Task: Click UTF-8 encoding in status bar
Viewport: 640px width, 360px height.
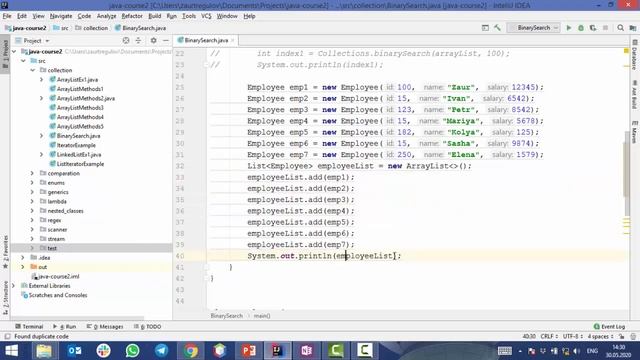Action: (572, 337)
